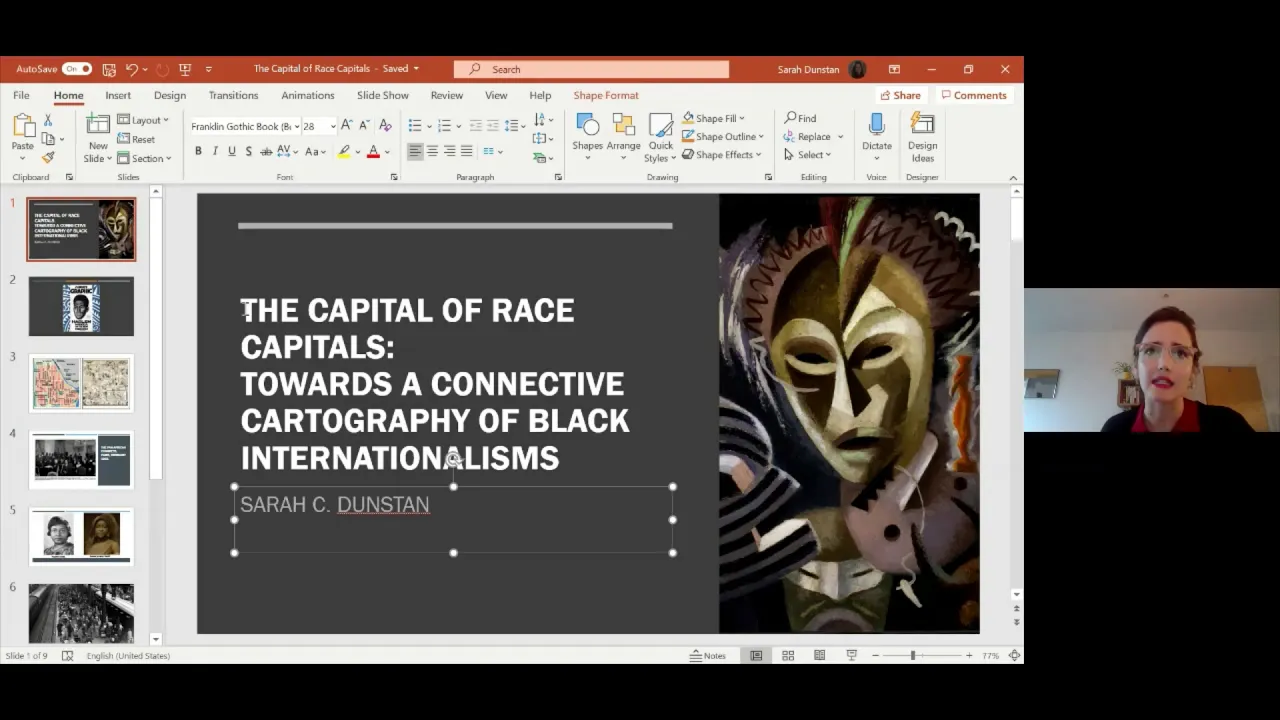
Task: Toggle text shadow
Action: point(248,151)
